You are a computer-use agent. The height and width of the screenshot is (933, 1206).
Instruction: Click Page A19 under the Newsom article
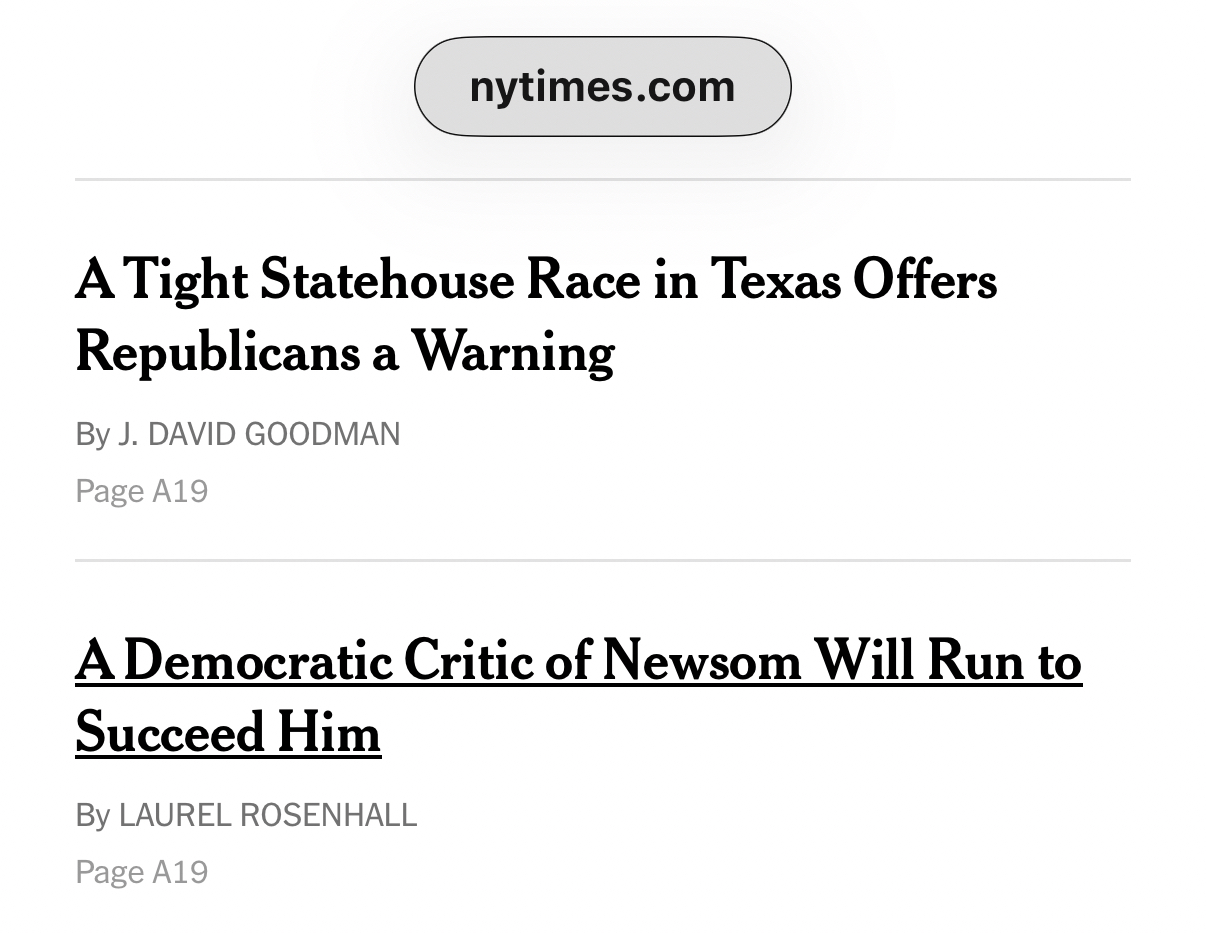coord(142,873)
